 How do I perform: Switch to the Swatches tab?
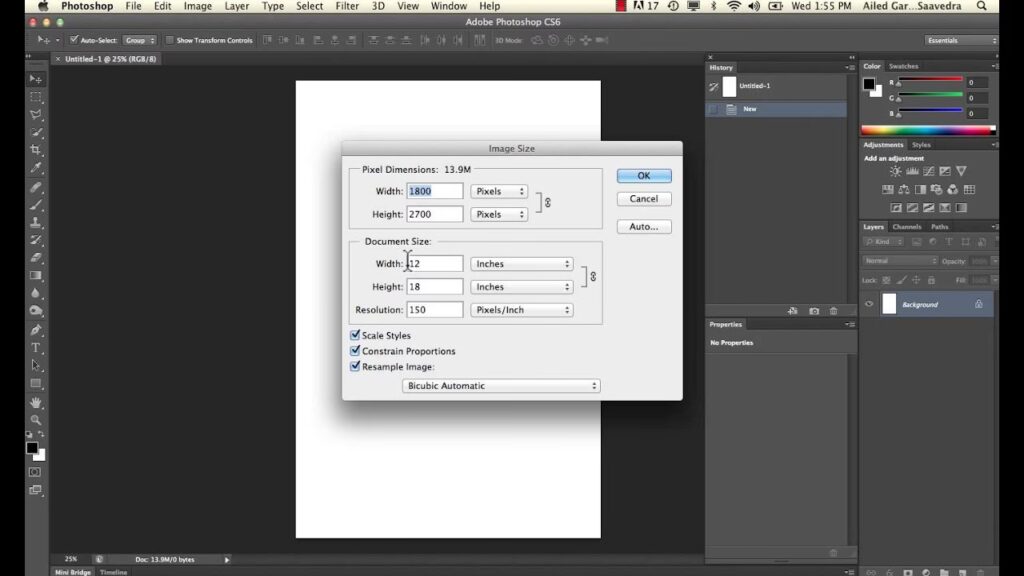903,66
